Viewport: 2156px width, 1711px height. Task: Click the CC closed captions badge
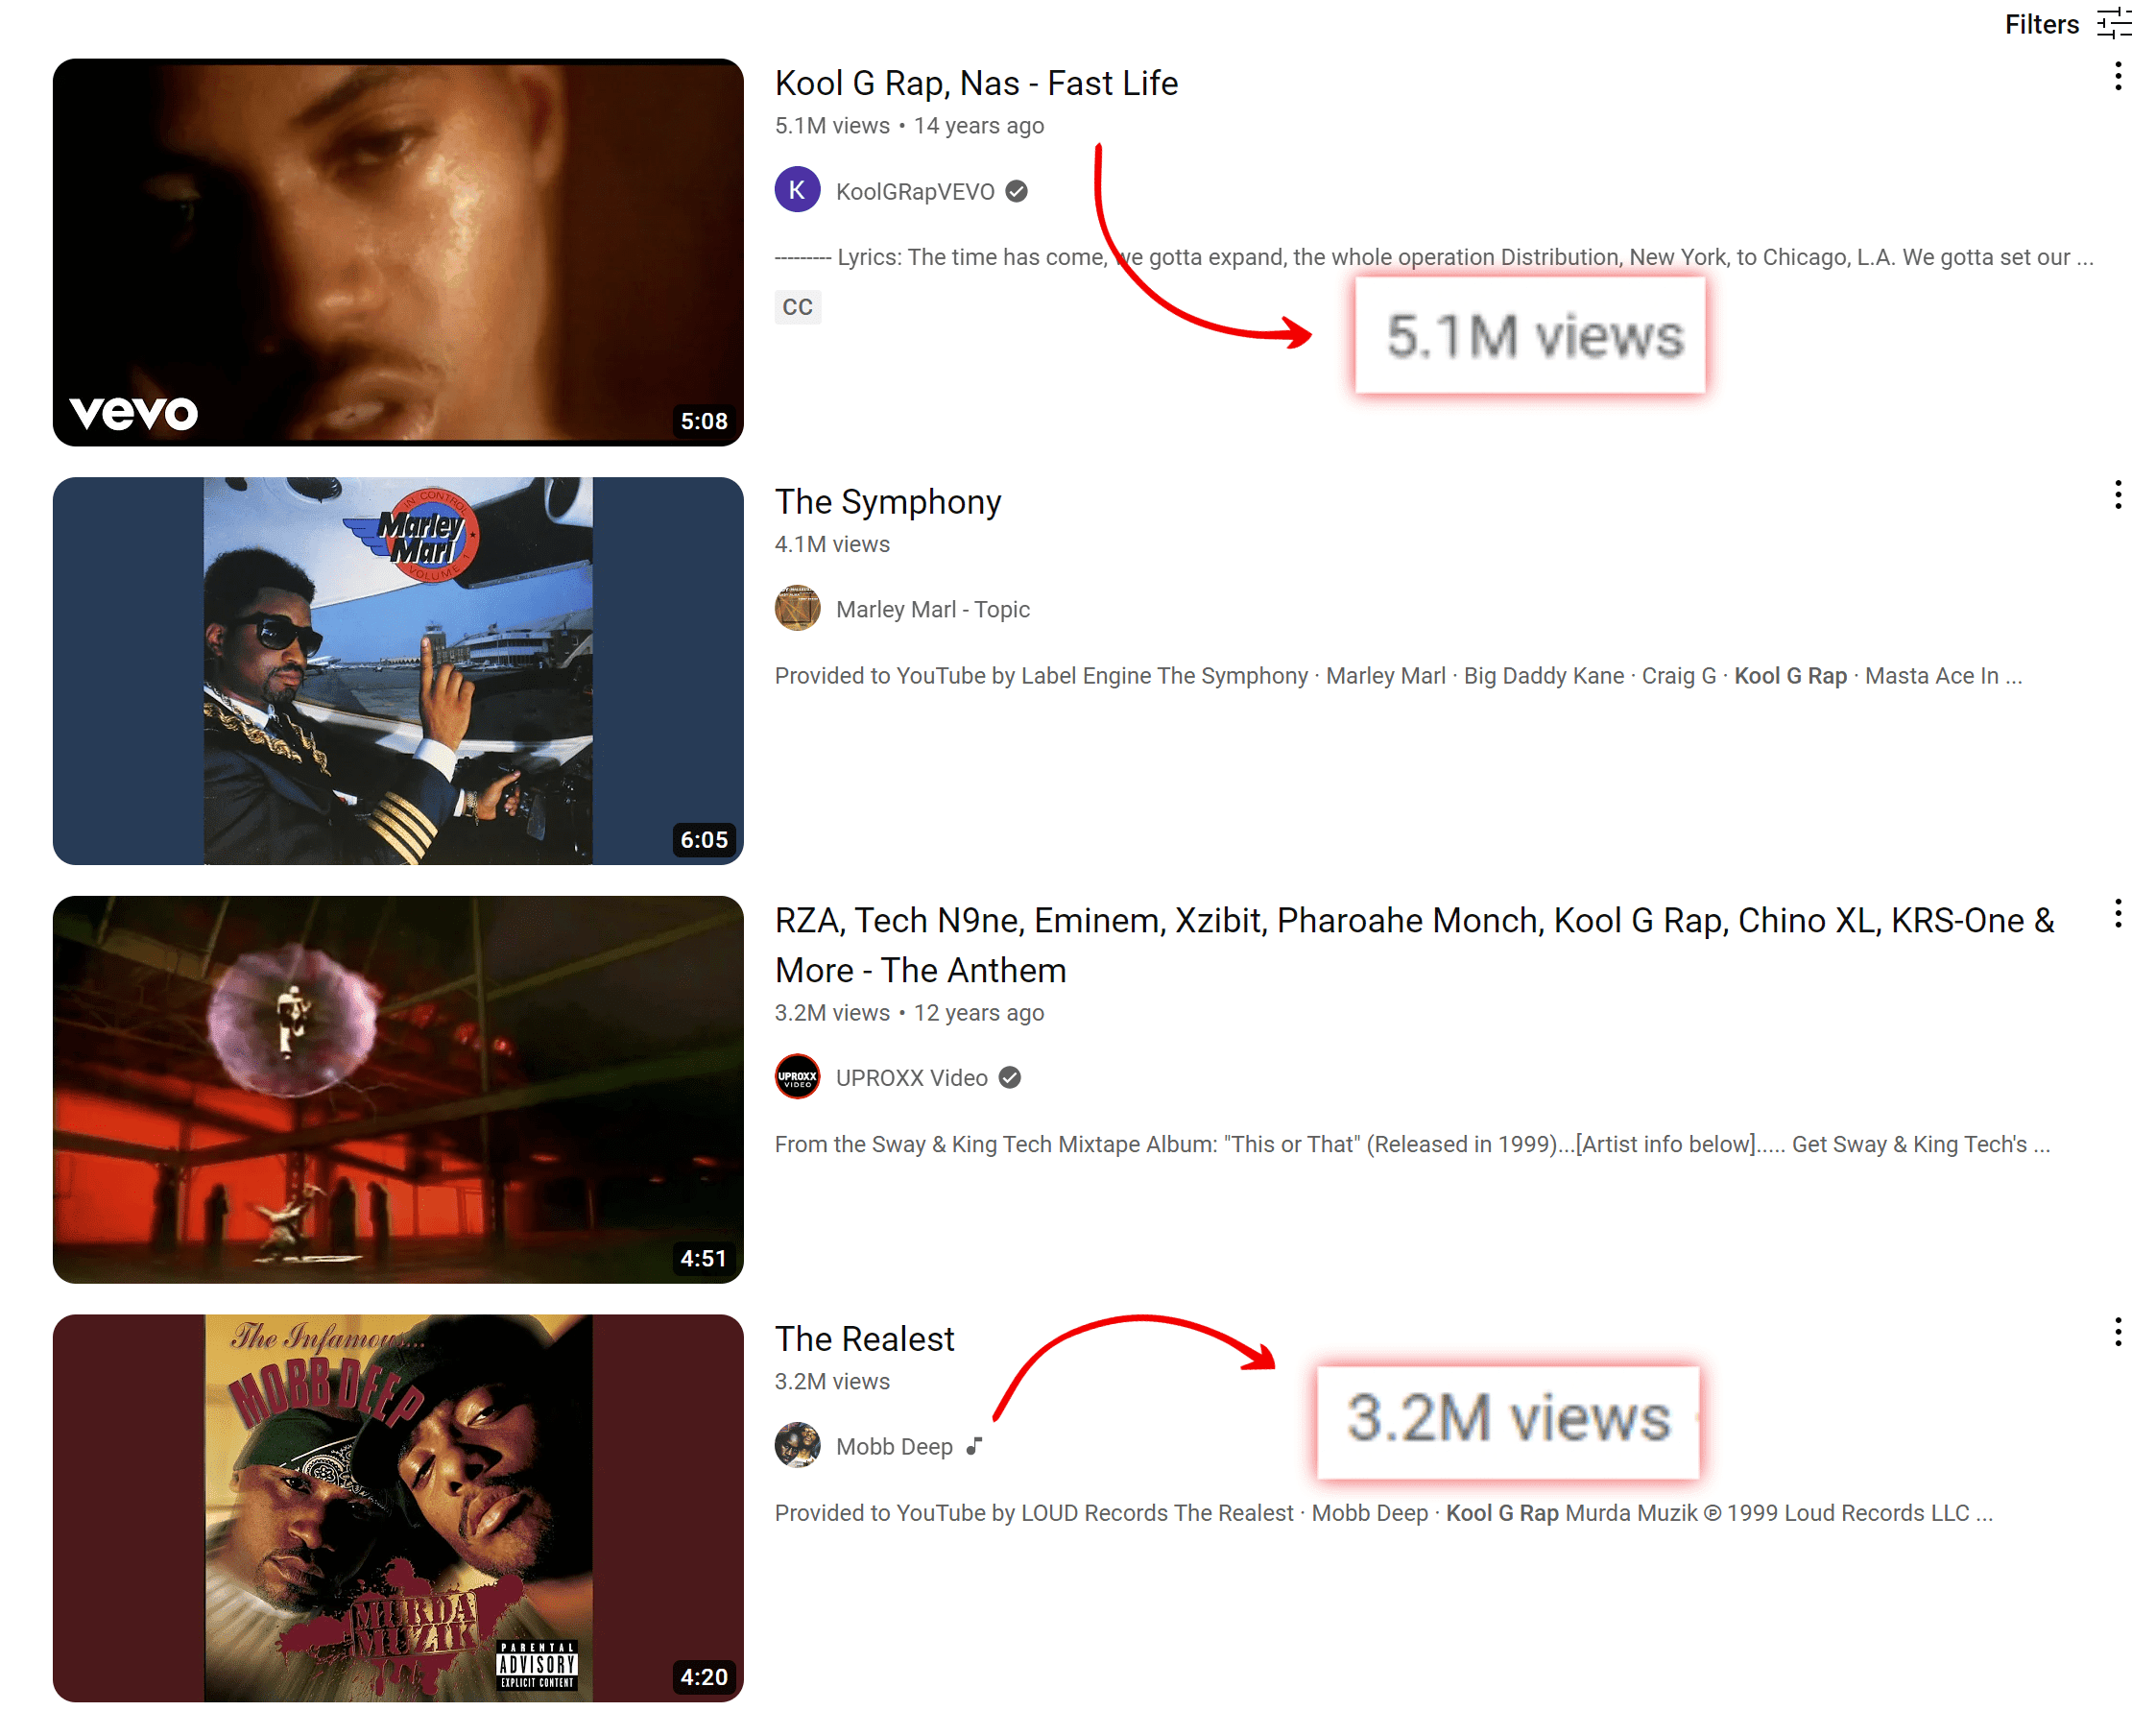point(797,307)
